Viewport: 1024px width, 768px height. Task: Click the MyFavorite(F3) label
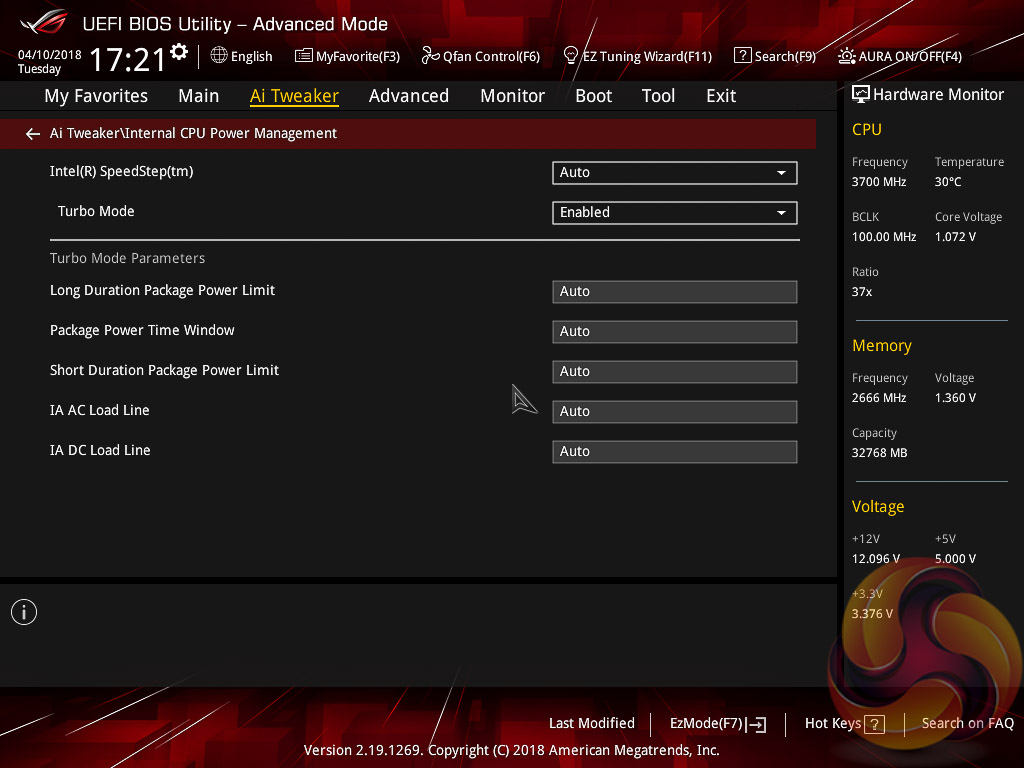[x=358, y=57]
